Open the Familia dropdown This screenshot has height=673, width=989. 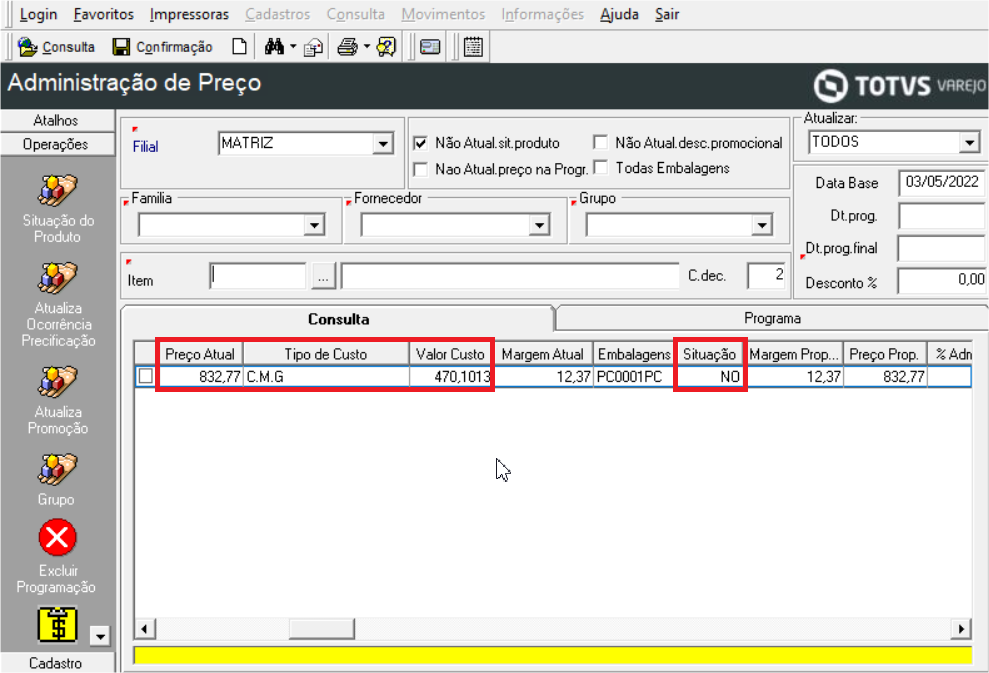click(x=313, y=225)
